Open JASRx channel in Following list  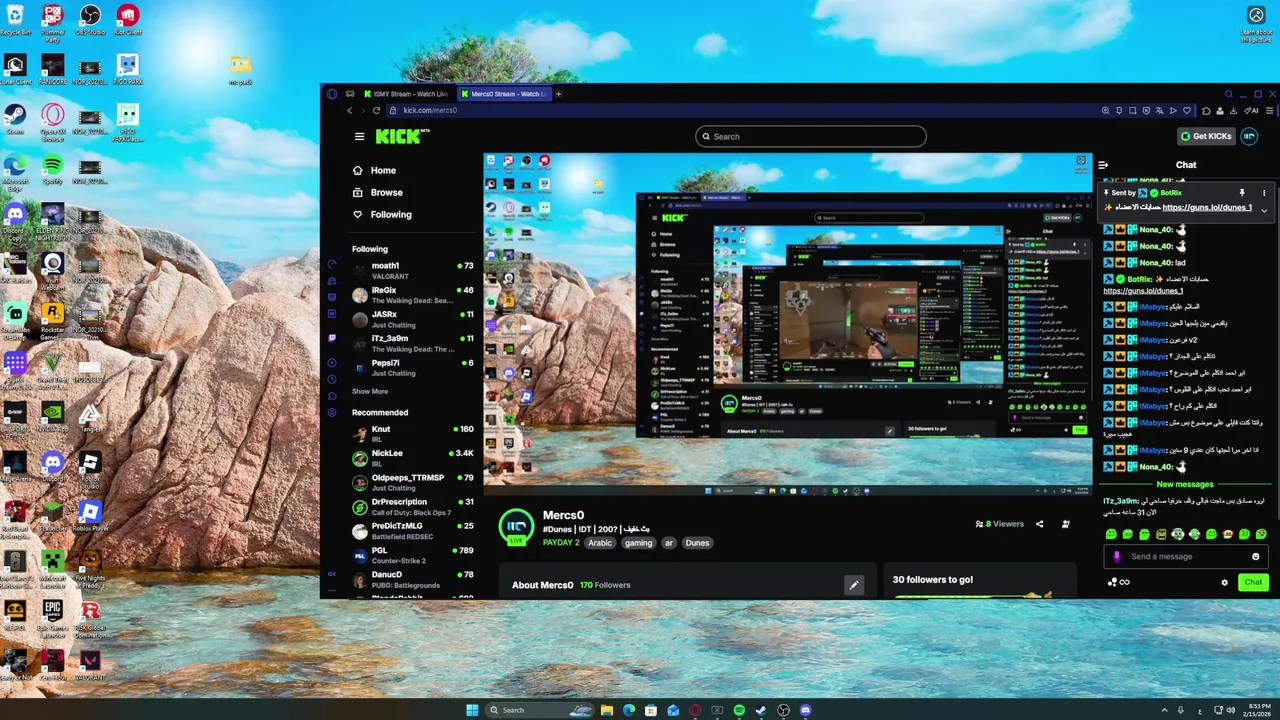coord(412,319)
